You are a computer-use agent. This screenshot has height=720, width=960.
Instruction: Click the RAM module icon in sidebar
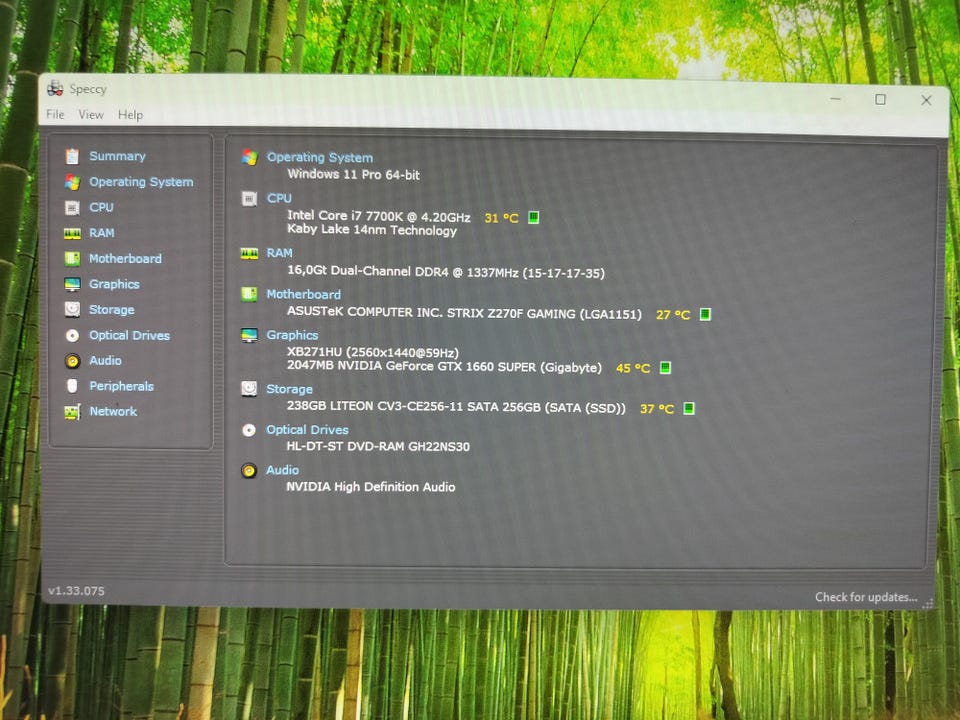(72, 233)
